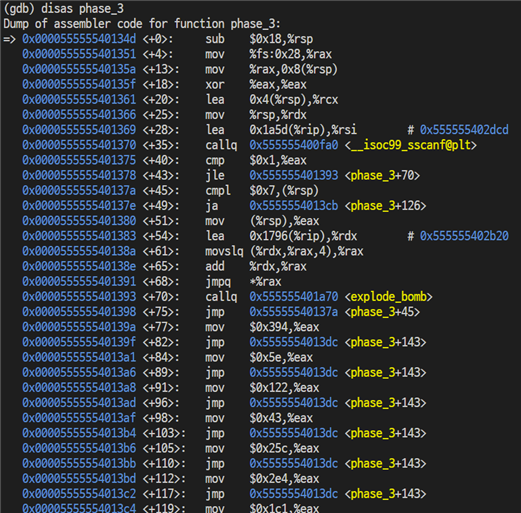Click address 0x00005555554013af

(79, 418)
